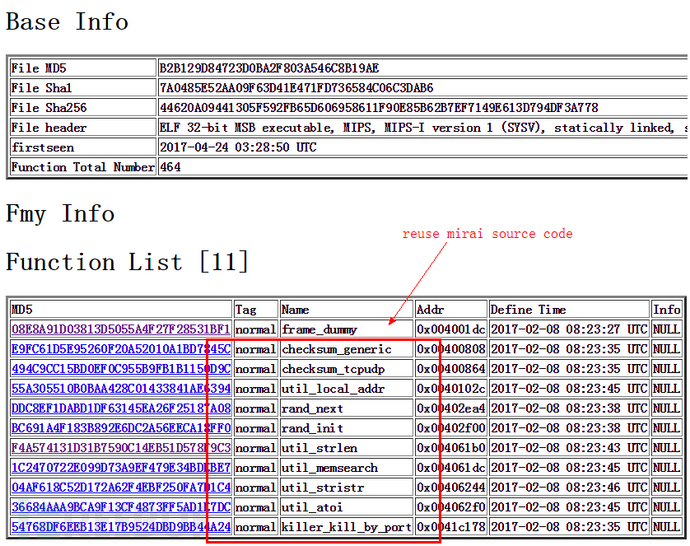The height and width of the screenshot is (546, 690).
Task: Open the MD5 link for util_strlen
Action: (x=121, y=448)
